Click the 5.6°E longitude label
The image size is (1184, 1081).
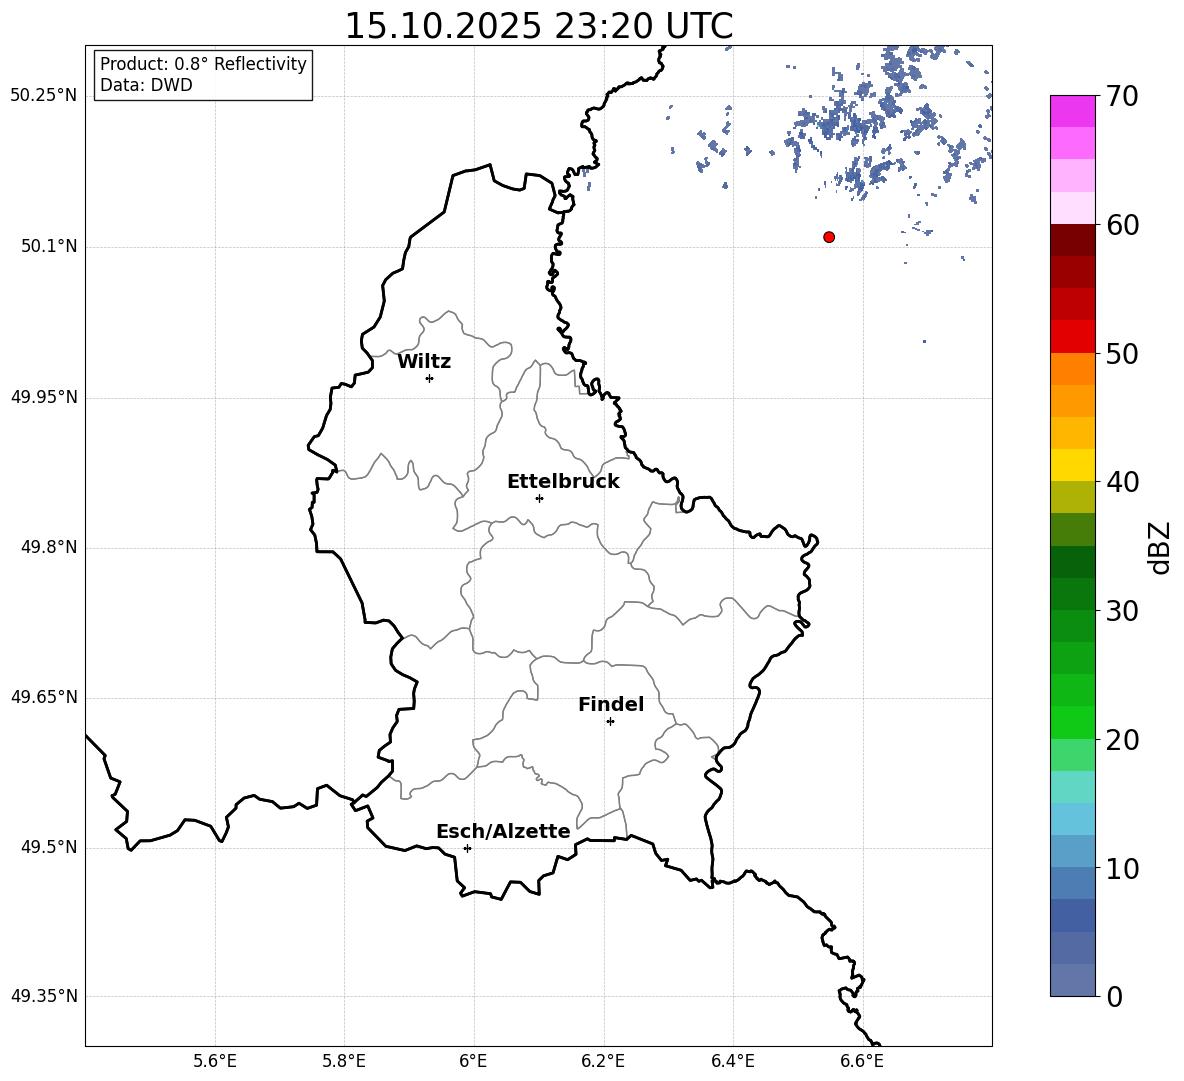coord(215,1061)
